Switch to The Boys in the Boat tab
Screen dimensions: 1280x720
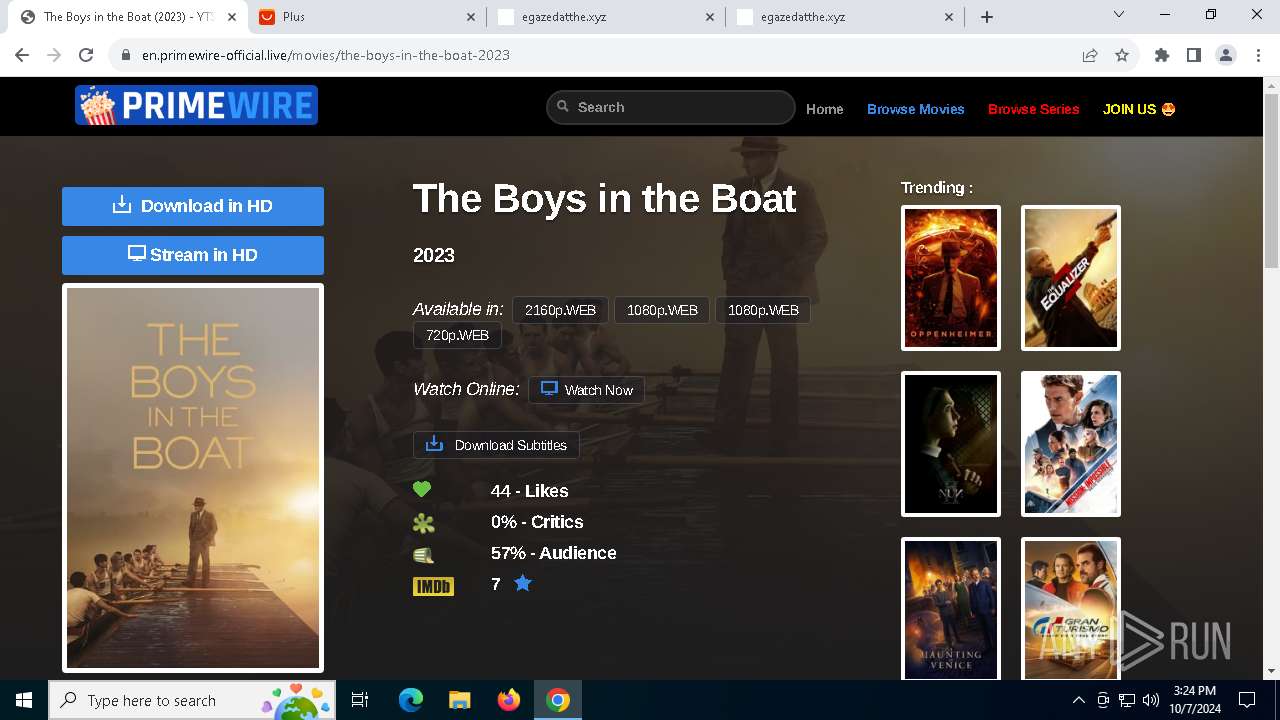point(127,17)
